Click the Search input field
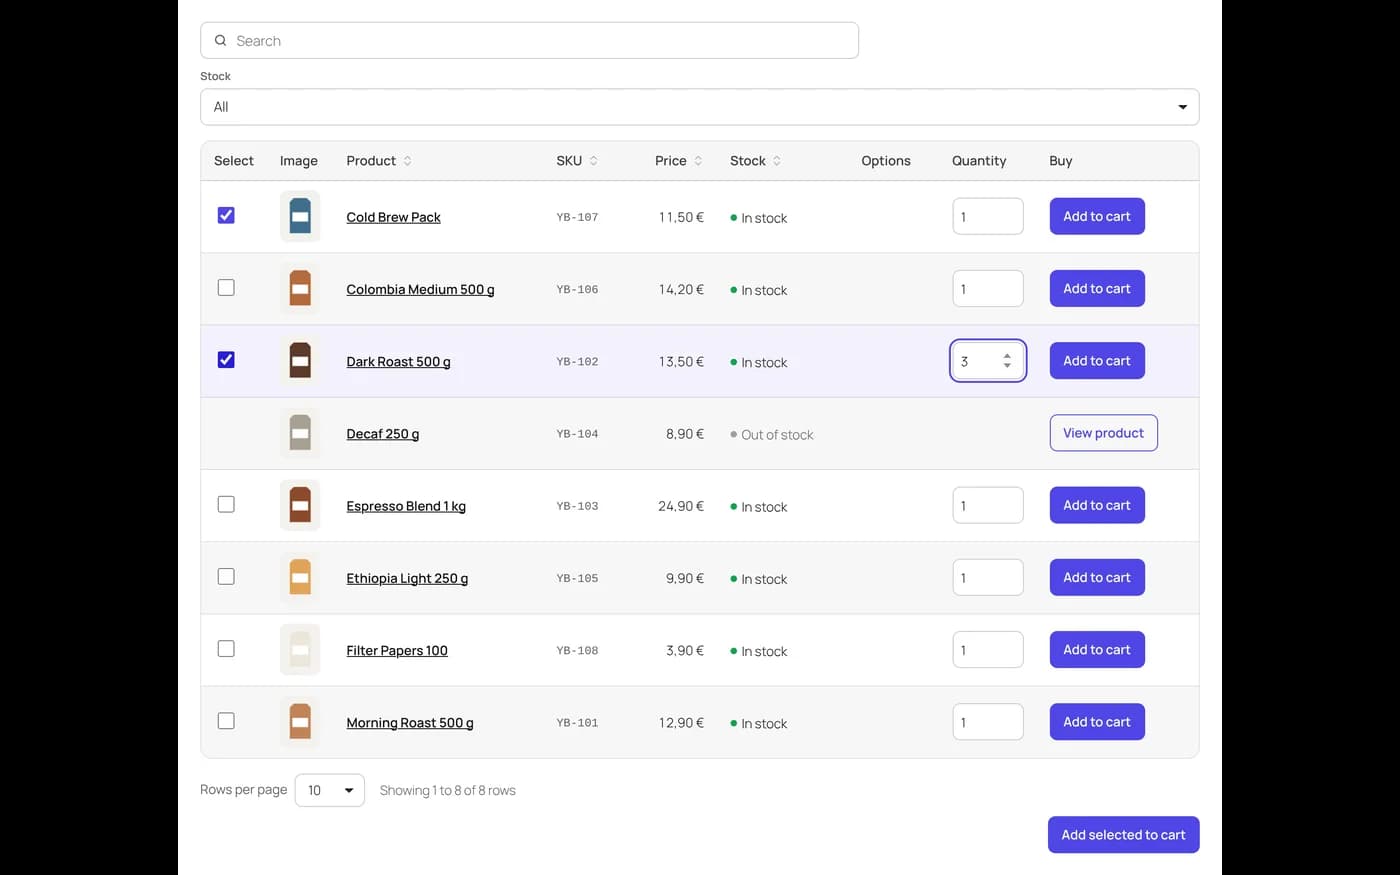This screenshot has width=1400, height=875. click(x=529, y=41)
